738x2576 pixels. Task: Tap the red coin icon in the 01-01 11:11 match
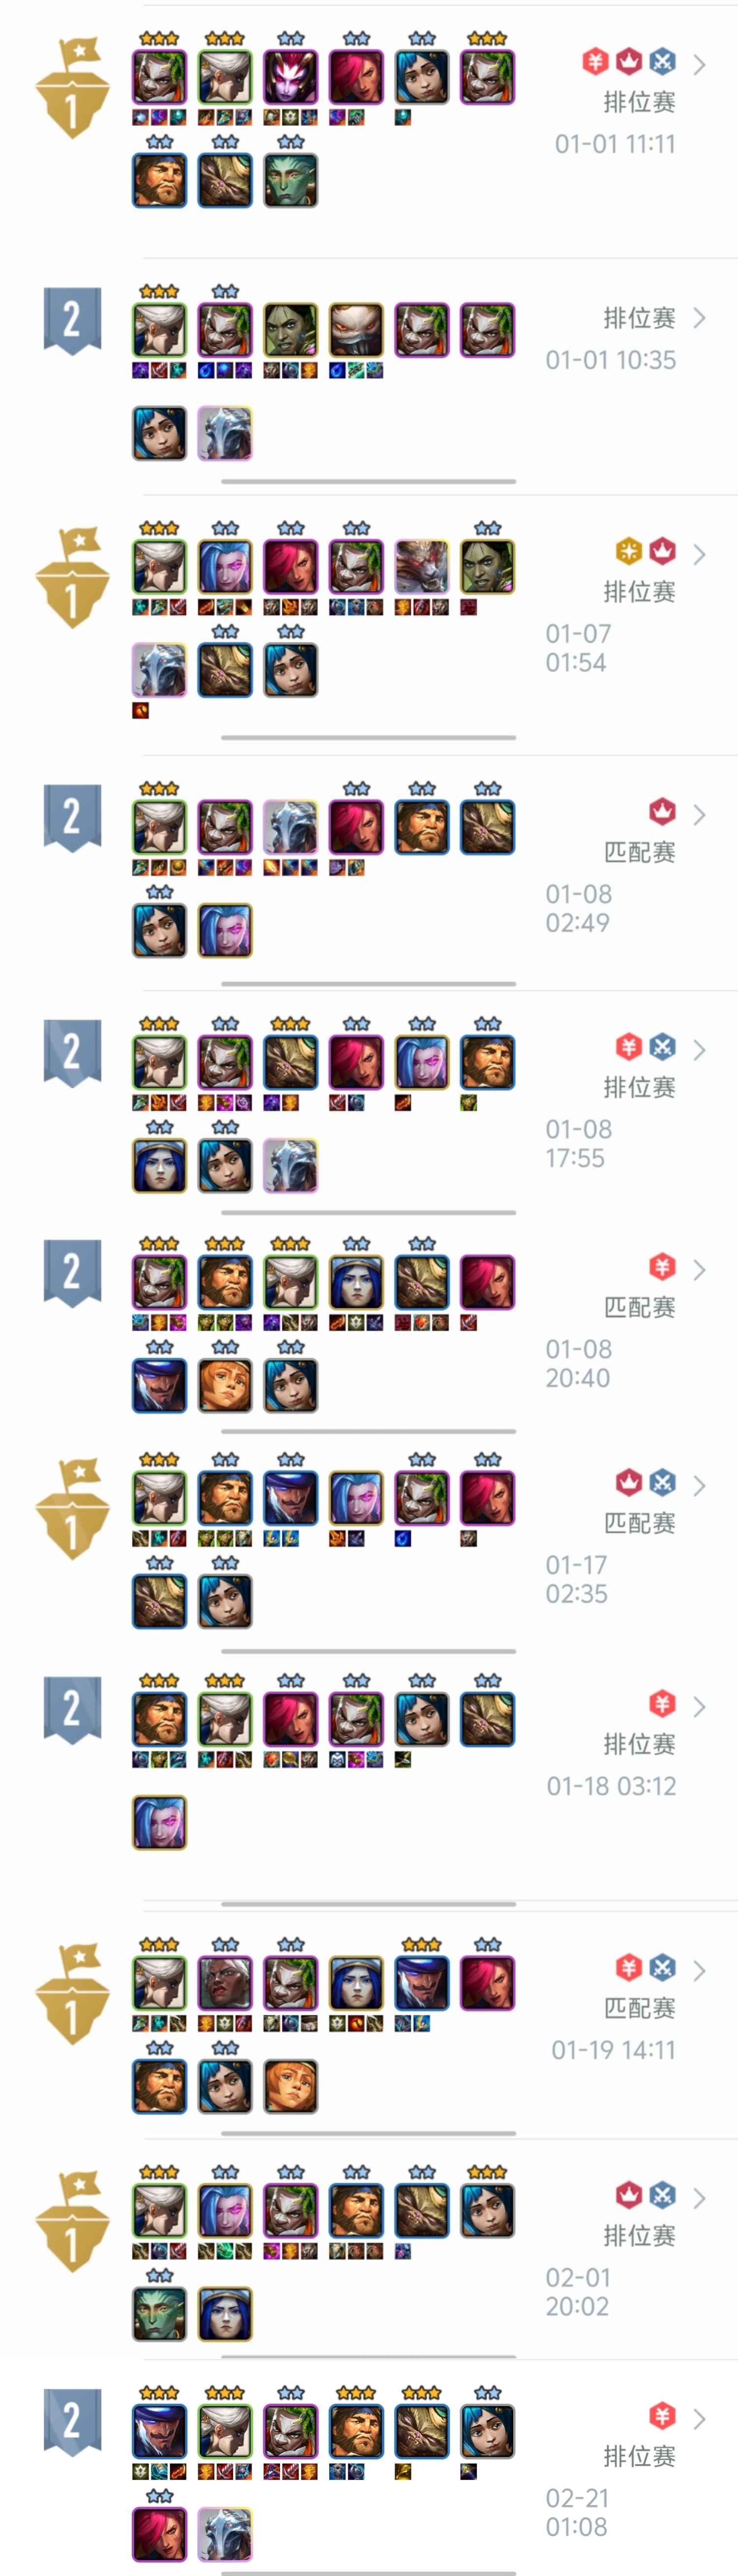[595, 62]
